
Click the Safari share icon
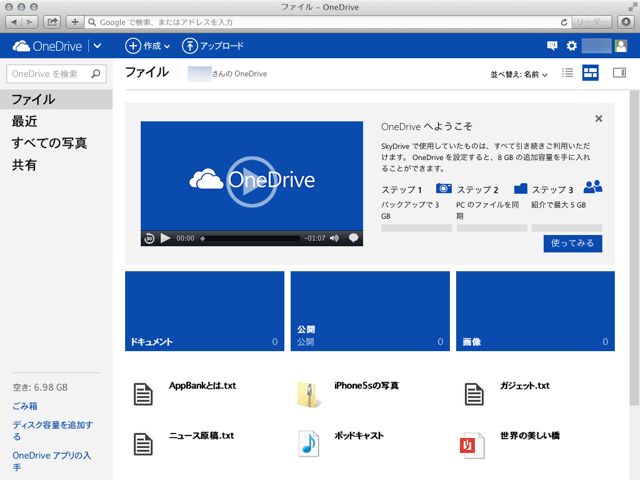52,22
